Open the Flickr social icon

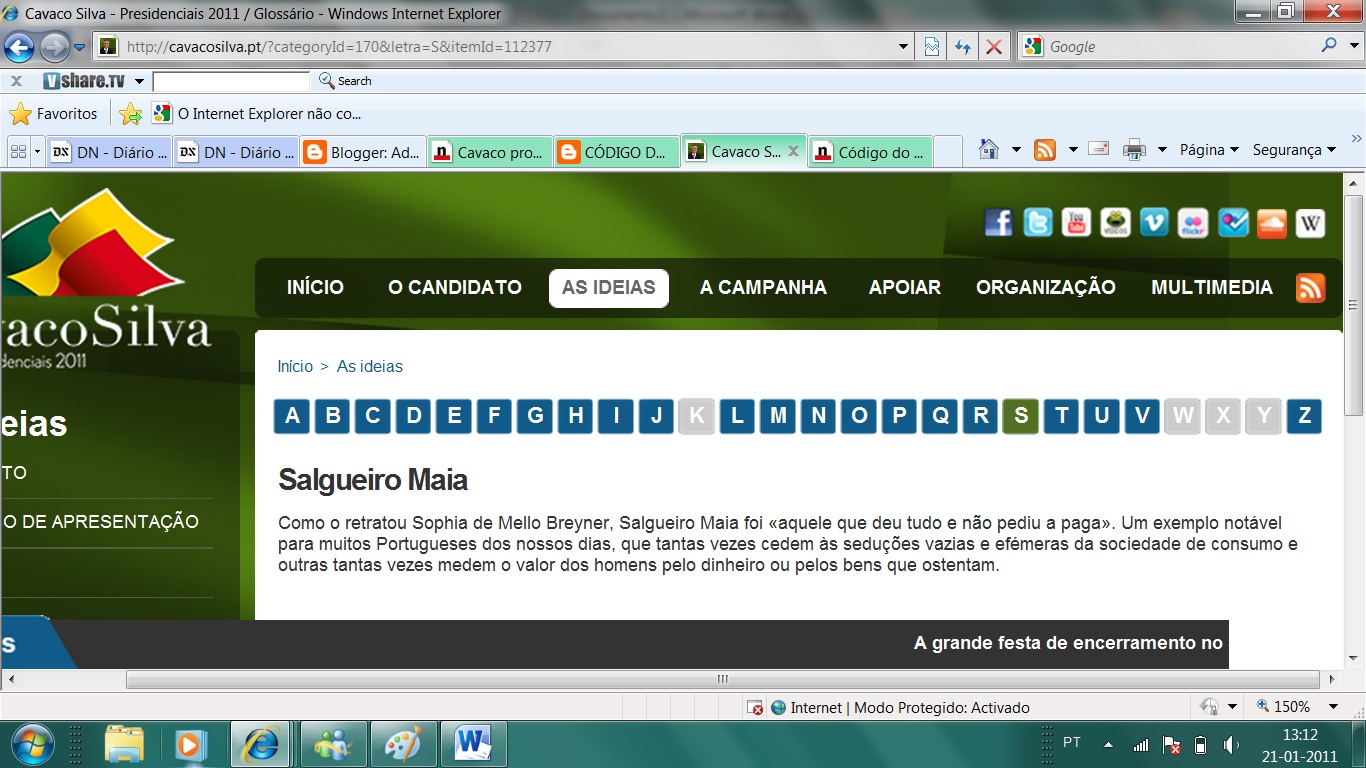click(1193, 222)
